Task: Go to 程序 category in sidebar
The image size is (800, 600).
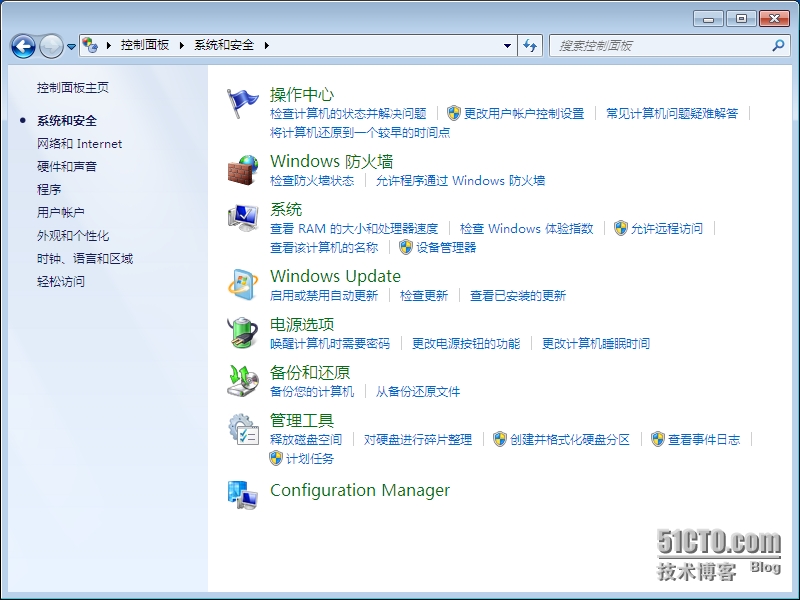Action: [x=49, y=190]
